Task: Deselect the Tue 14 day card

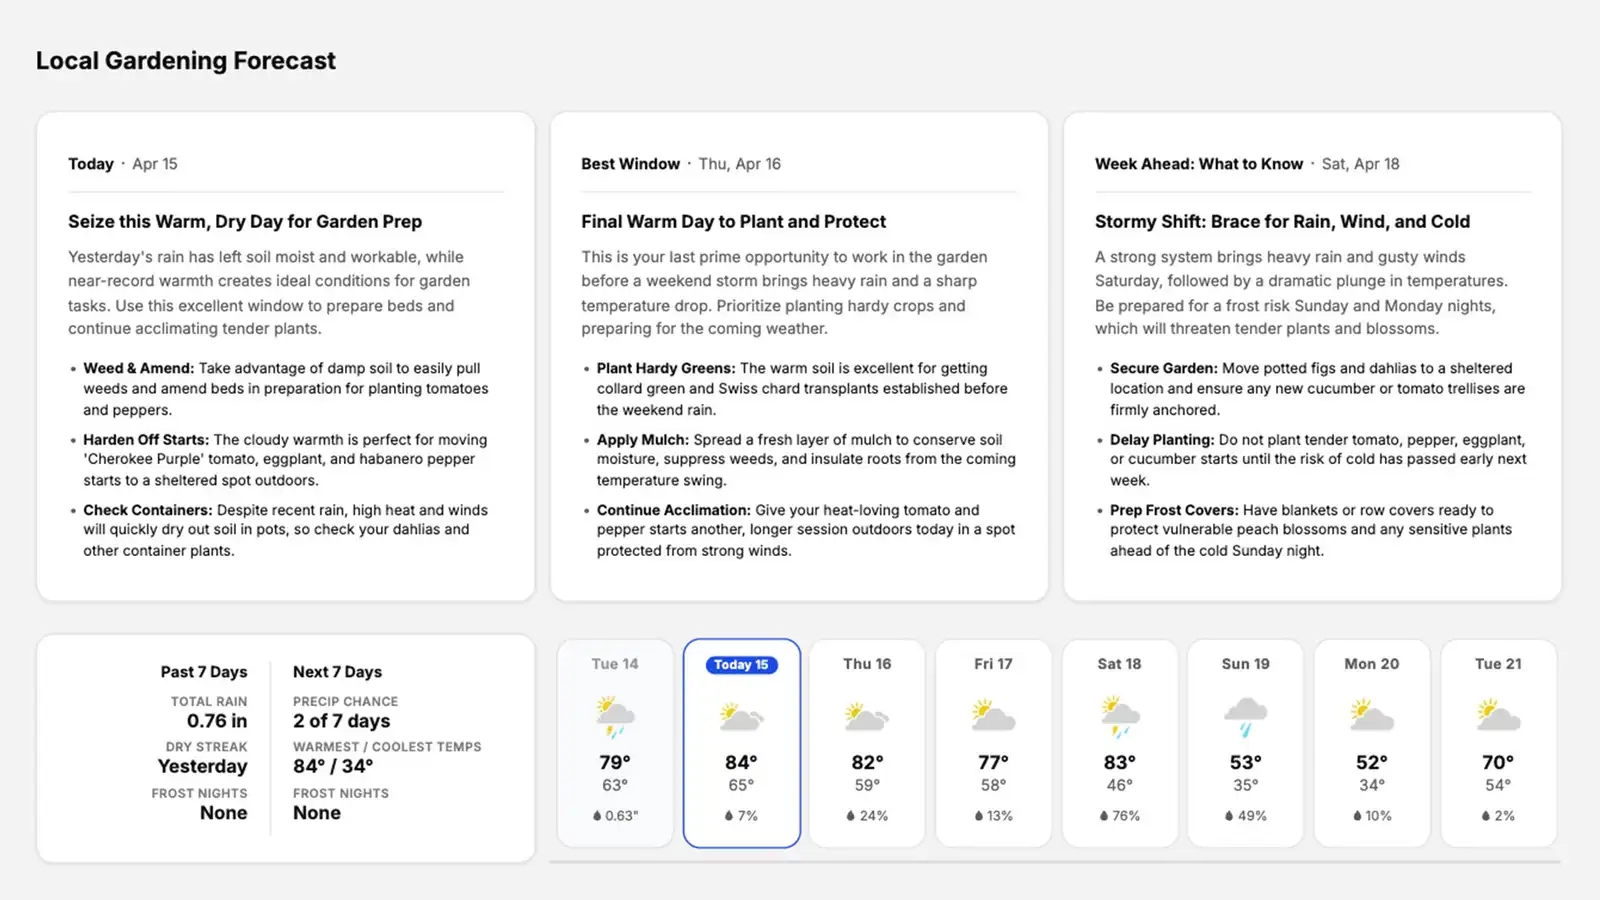Action: [614, 743]
